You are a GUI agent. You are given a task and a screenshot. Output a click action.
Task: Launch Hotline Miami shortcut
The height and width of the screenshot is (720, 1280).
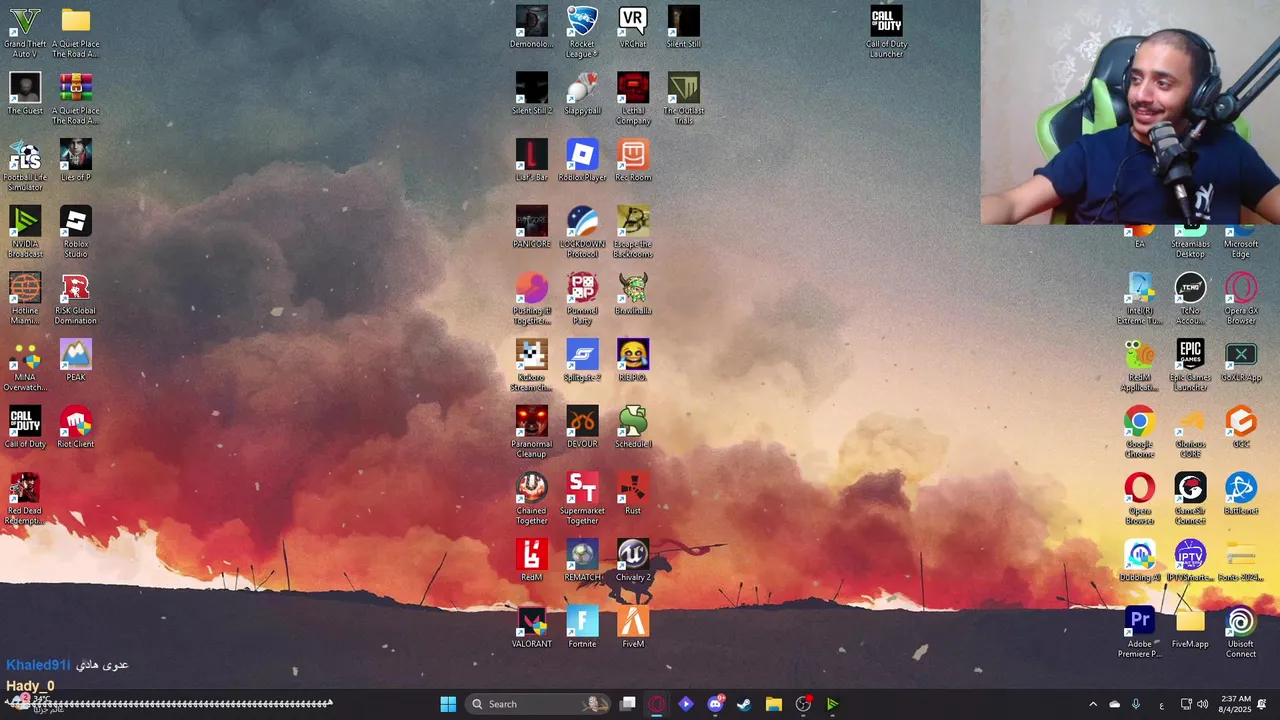point(25,299)
